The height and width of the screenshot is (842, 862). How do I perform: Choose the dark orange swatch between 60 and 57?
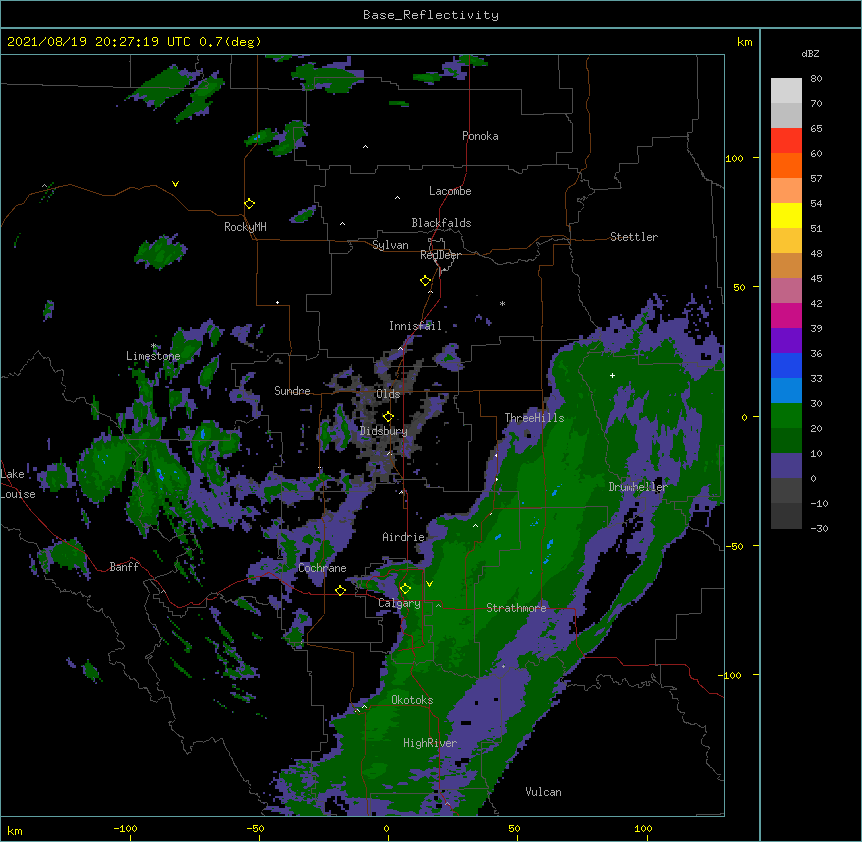coord(786,165)
